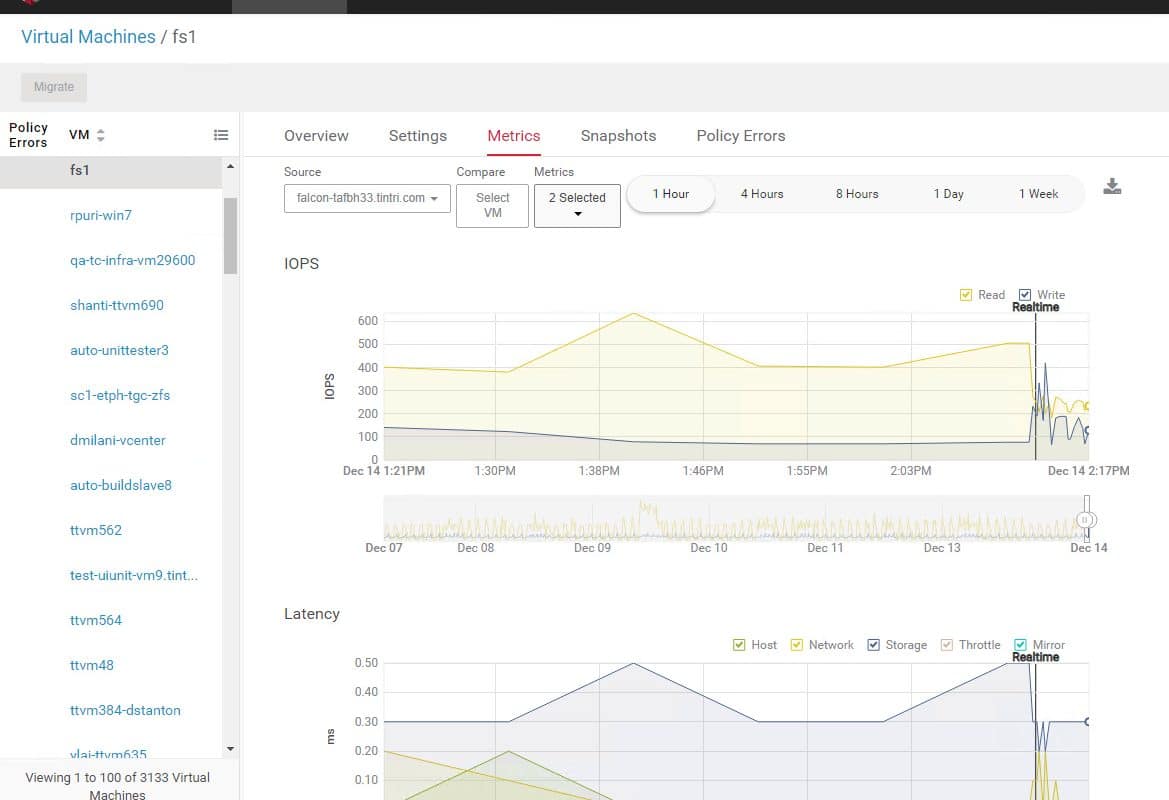Select the 4 Hours time range
This screenshot has width=1169, height=800.
(x=762, y=194)
